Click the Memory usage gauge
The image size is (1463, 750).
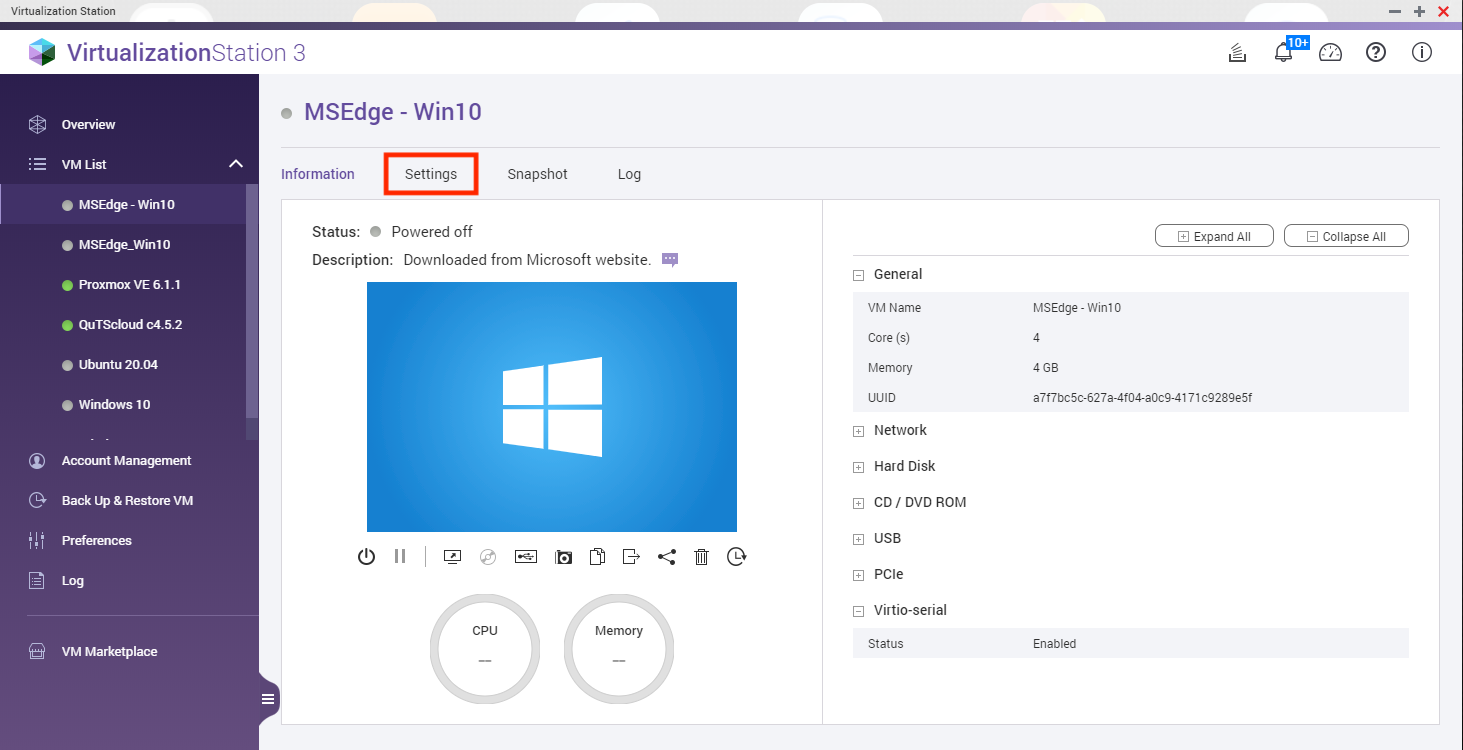pyautogui.click(x=619, y=648)
